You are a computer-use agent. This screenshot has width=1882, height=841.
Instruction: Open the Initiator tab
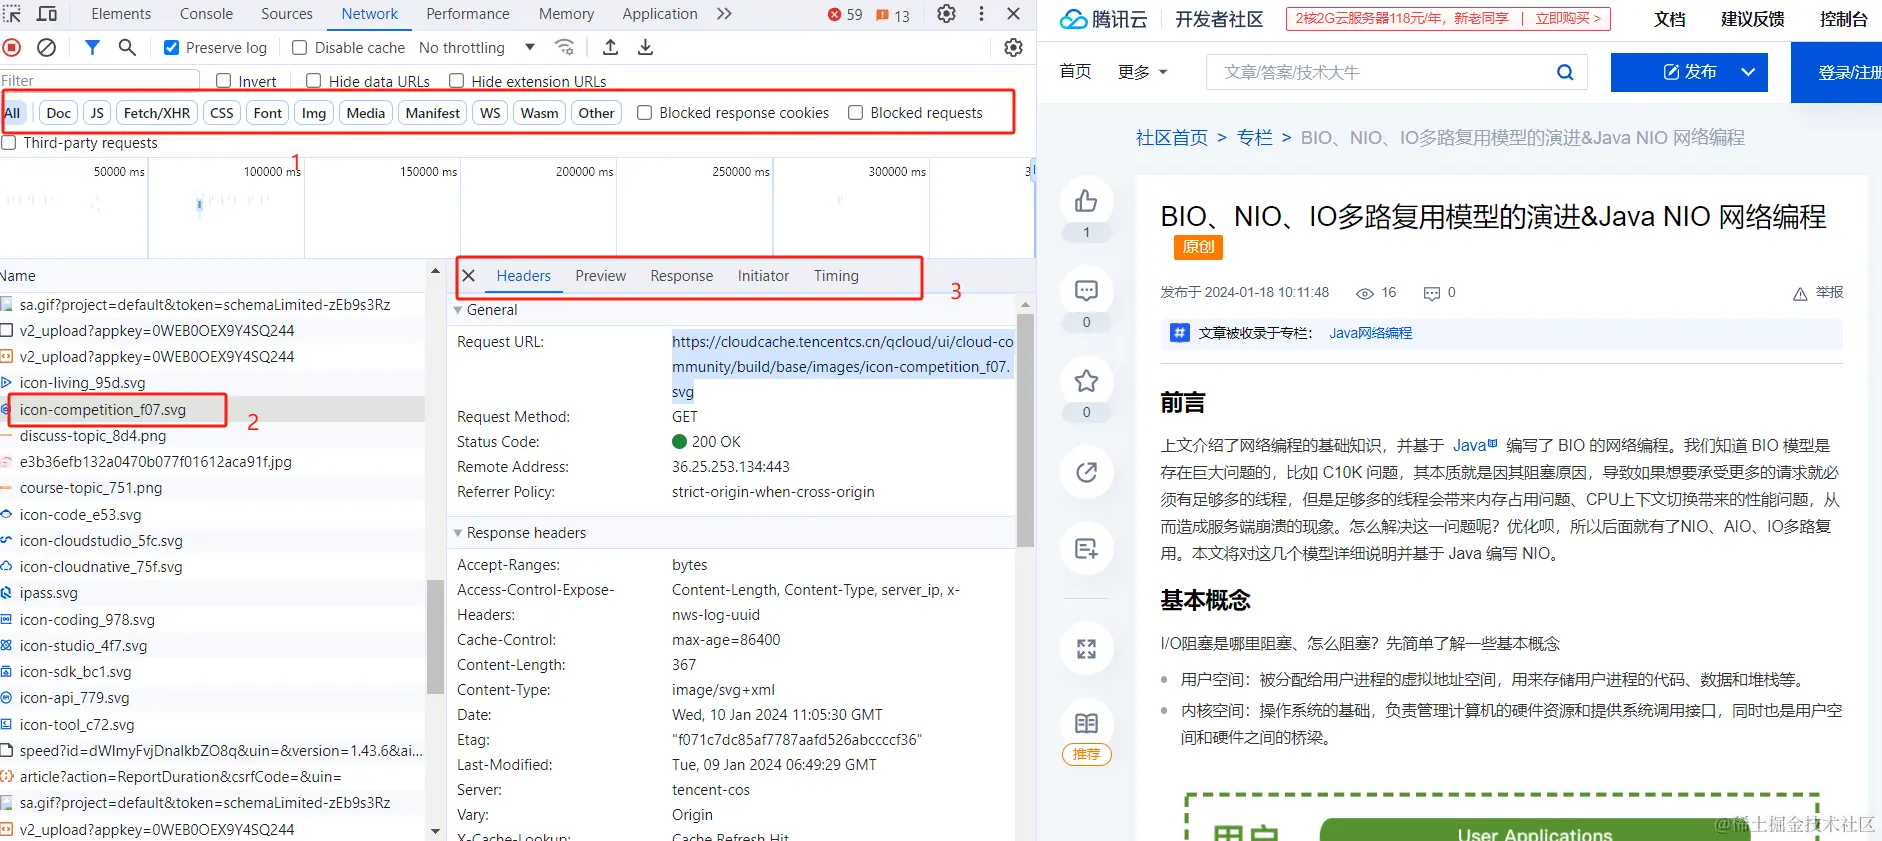pos(763,276)
